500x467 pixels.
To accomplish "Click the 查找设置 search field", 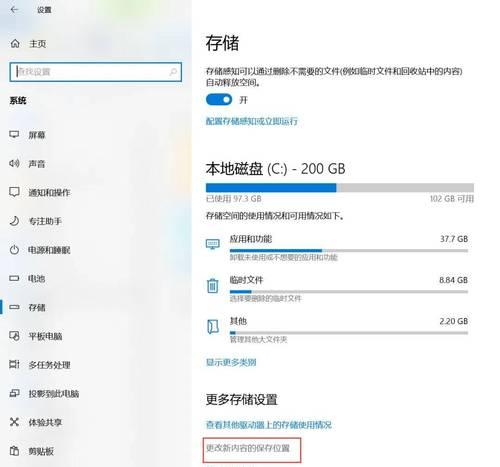I will click(96, 72).
